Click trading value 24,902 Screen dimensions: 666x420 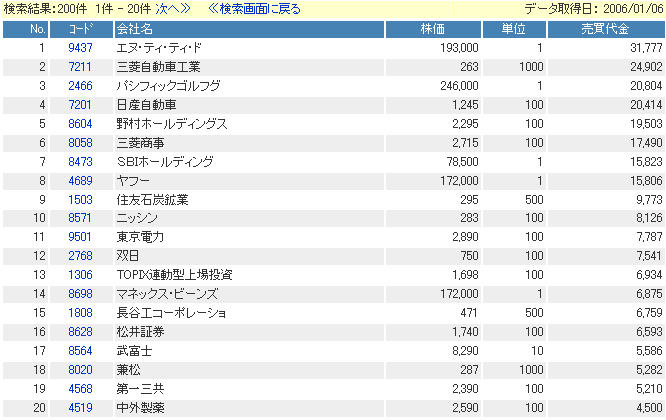tap(646, 67)
